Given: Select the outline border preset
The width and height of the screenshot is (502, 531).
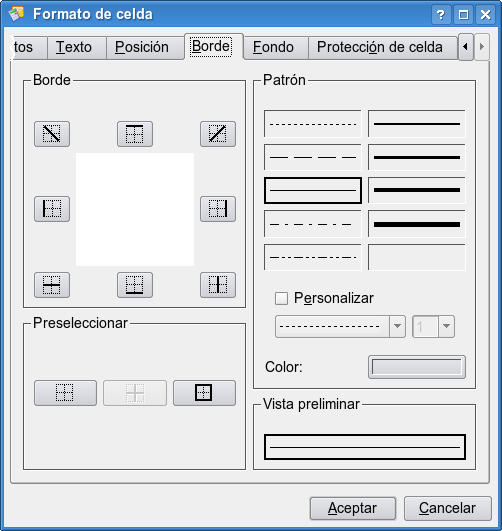Looking at the screenshot, I should pos(204,393).
